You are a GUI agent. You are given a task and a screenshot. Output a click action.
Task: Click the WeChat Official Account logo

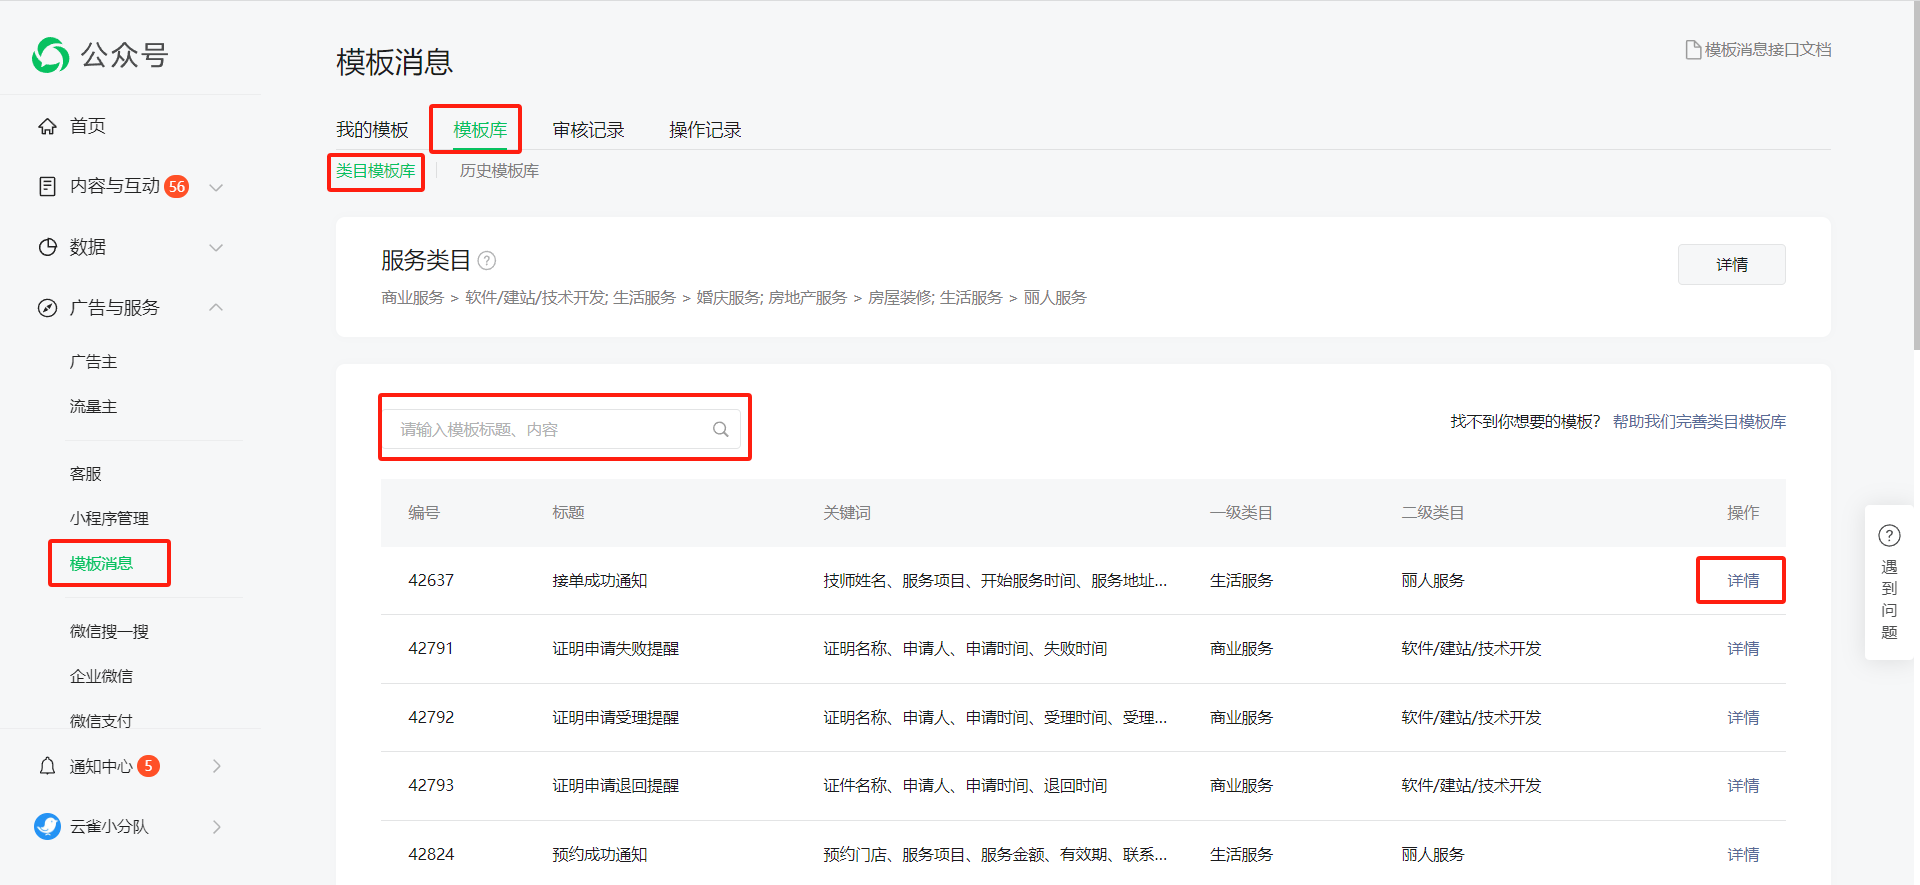[50, 55]
